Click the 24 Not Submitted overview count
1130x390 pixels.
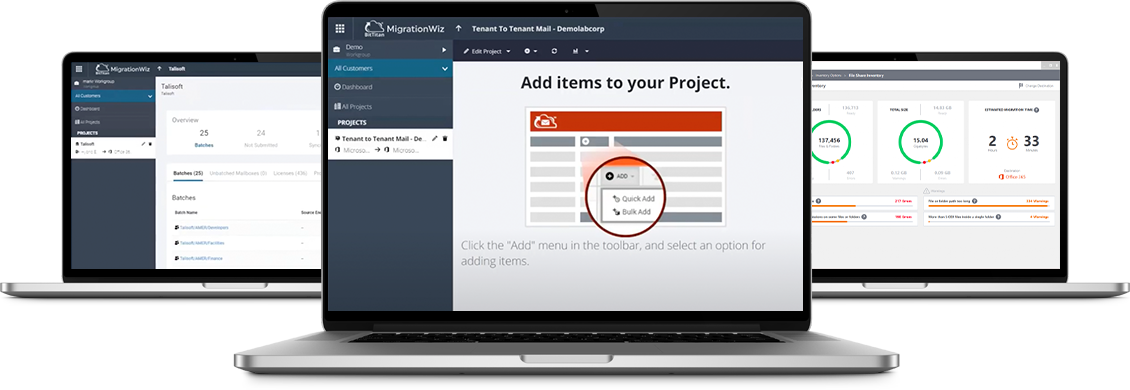point(261,138)
